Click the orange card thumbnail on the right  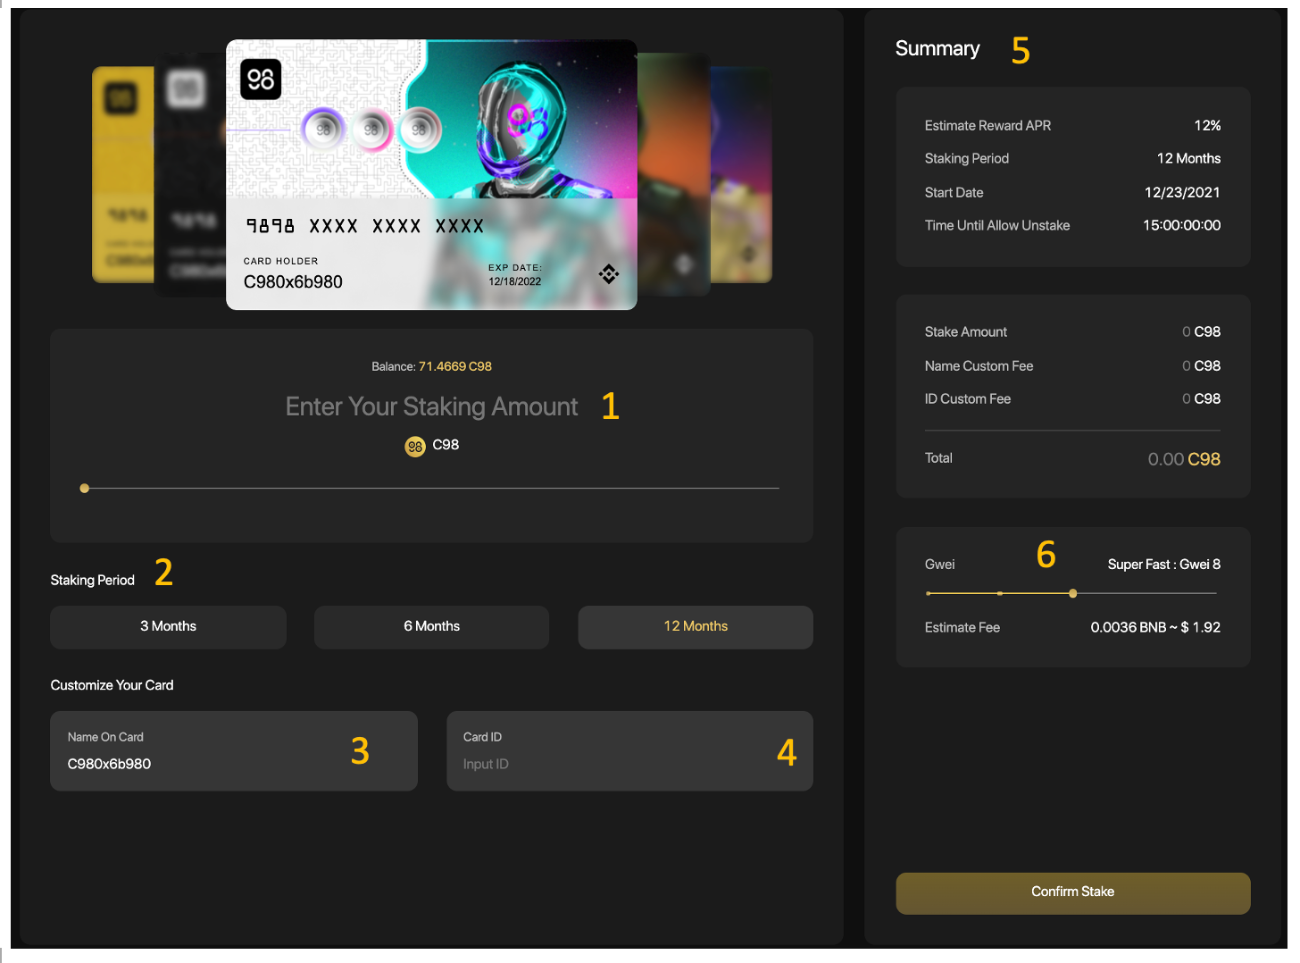pyautogui.click(x=673, y=175)
